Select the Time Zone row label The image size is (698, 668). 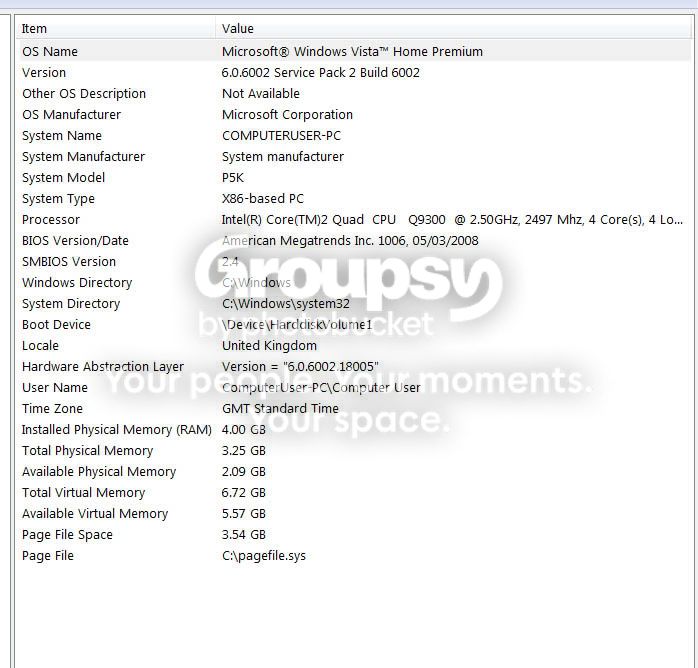tap(53, 409)
